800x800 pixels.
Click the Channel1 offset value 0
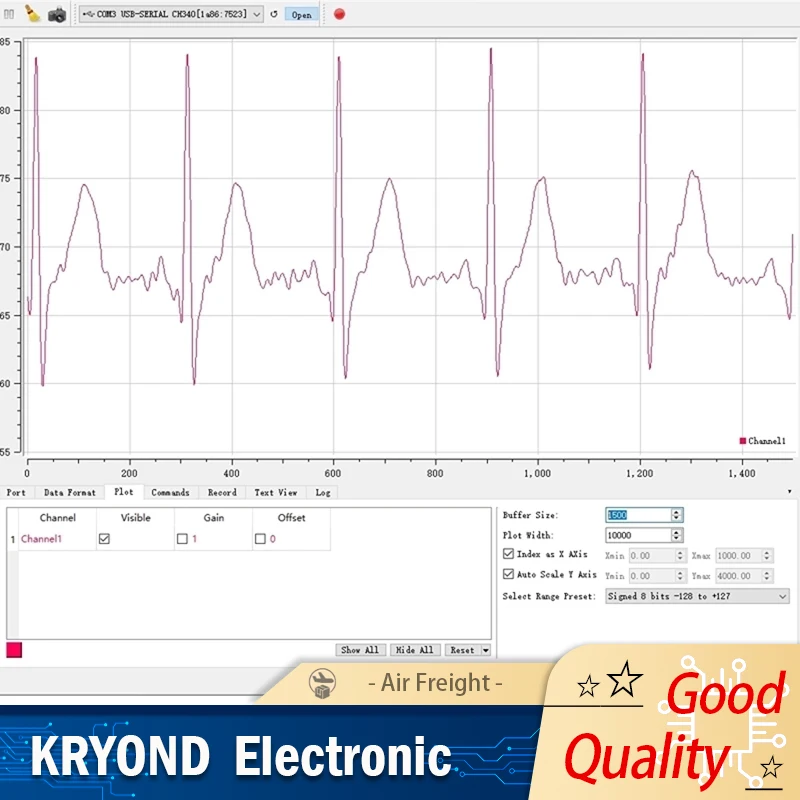[272, 539]
